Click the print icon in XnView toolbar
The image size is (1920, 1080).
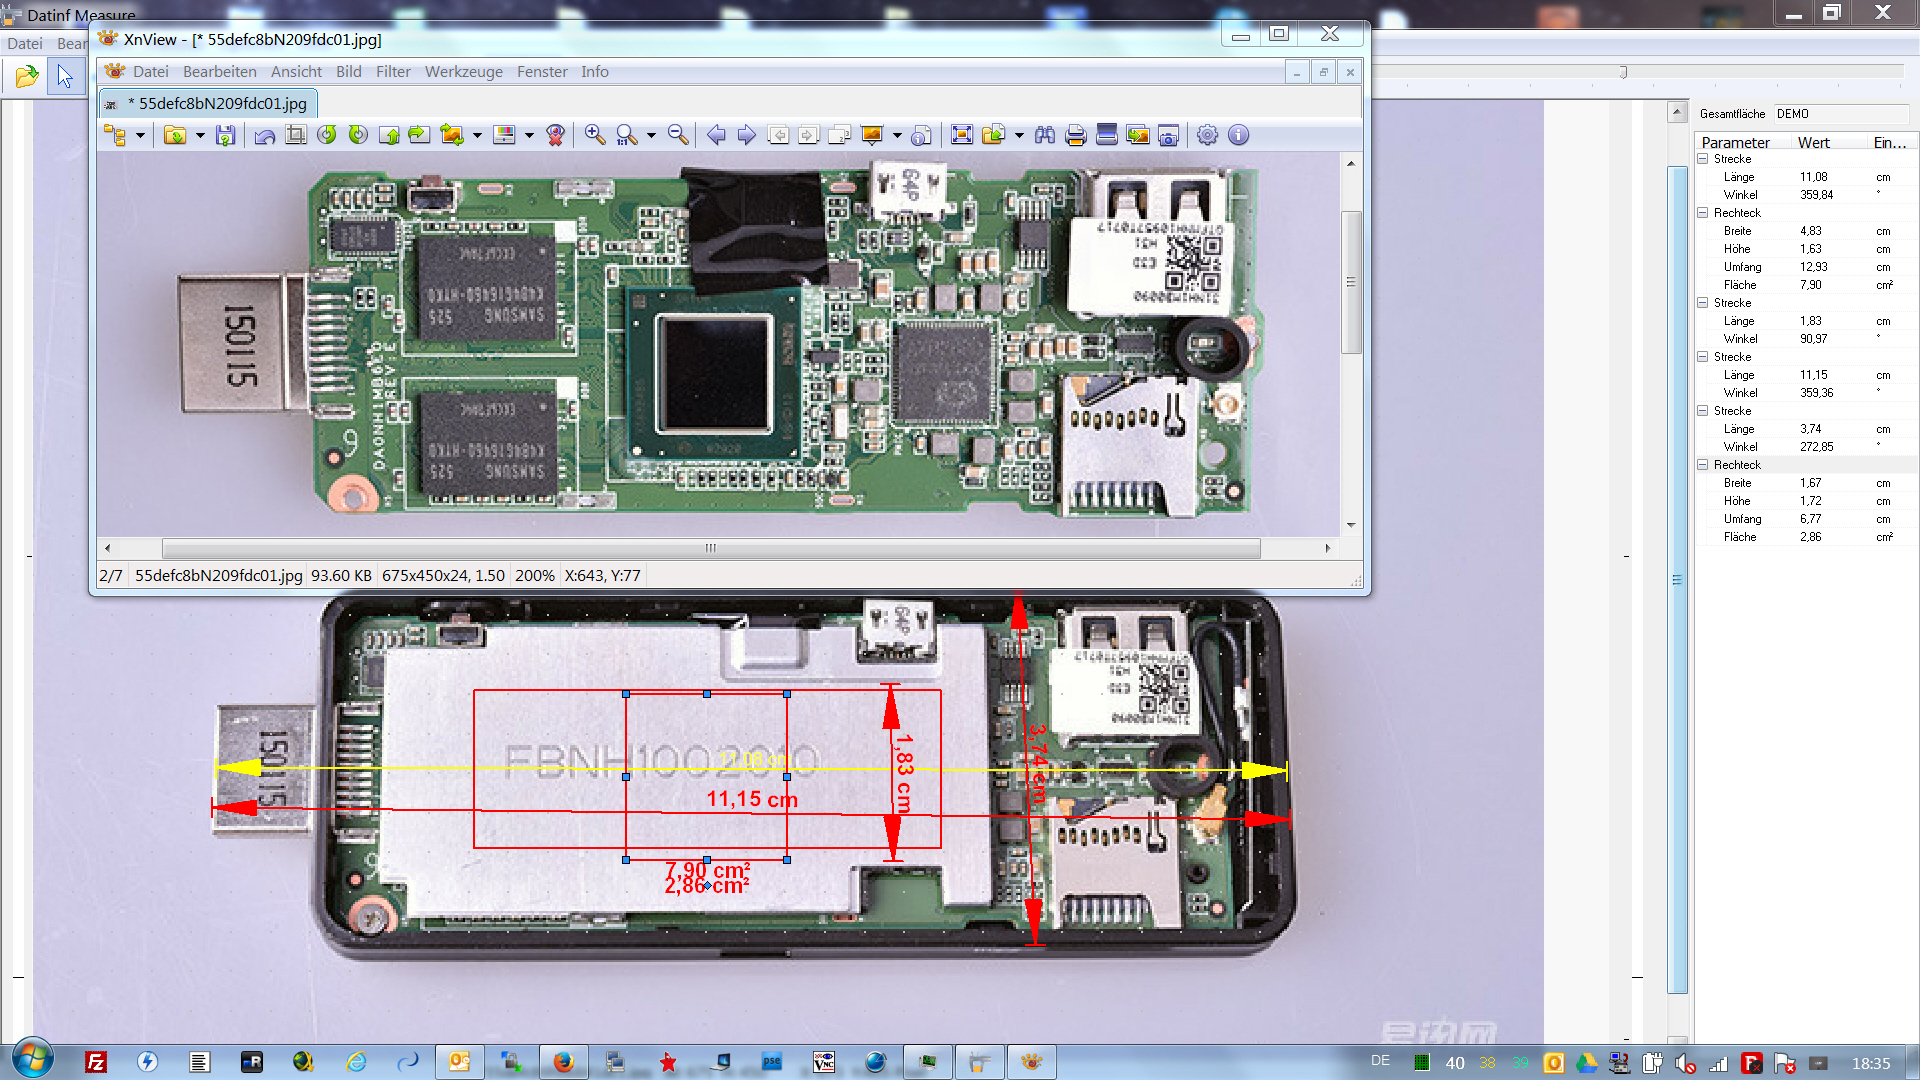[x=1075, y=135]
